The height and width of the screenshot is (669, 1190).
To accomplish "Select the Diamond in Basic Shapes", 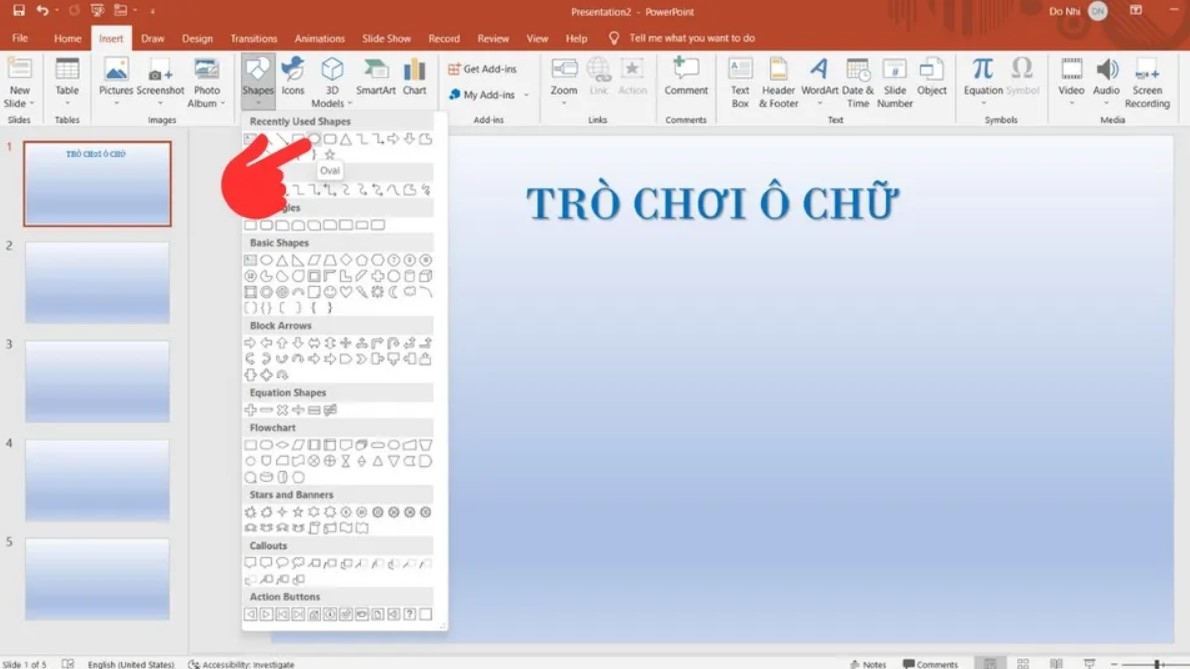I will tap(346, 260).
